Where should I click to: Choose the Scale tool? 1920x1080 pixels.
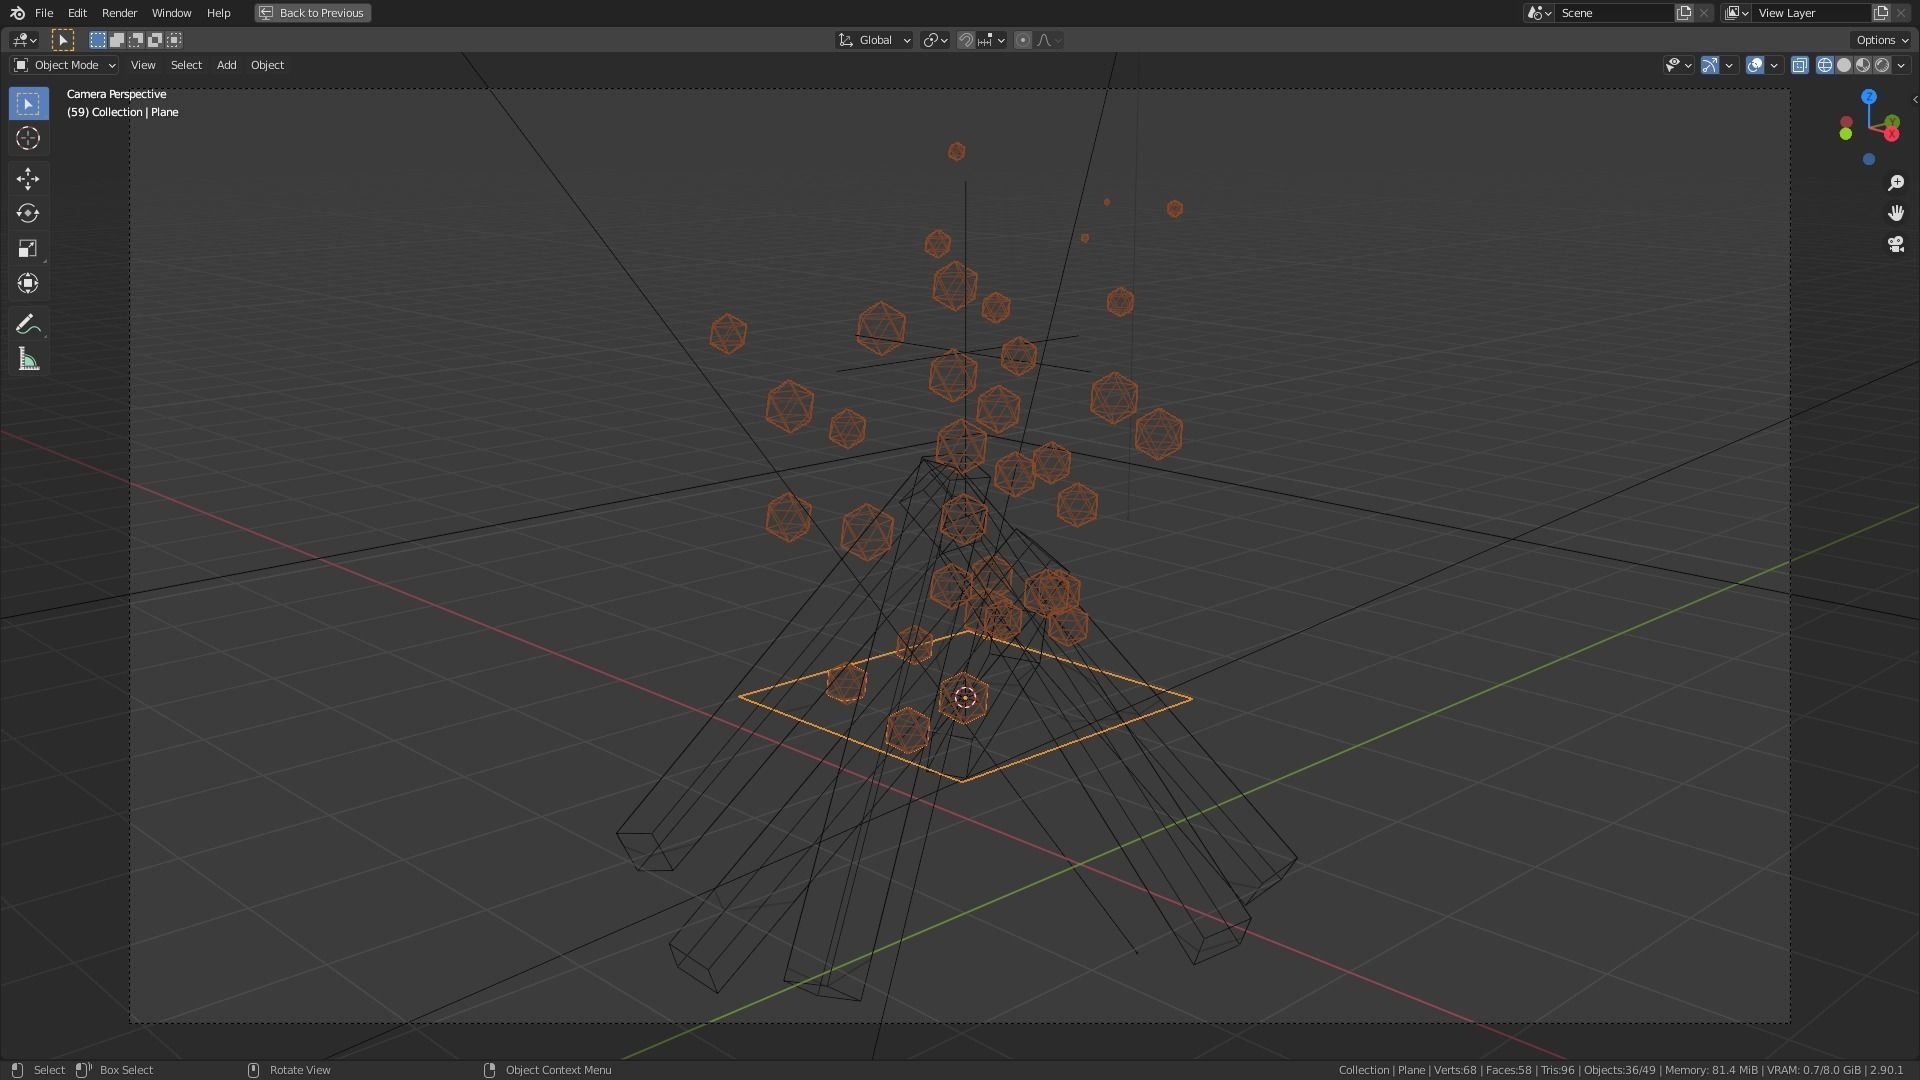(28, 248)
